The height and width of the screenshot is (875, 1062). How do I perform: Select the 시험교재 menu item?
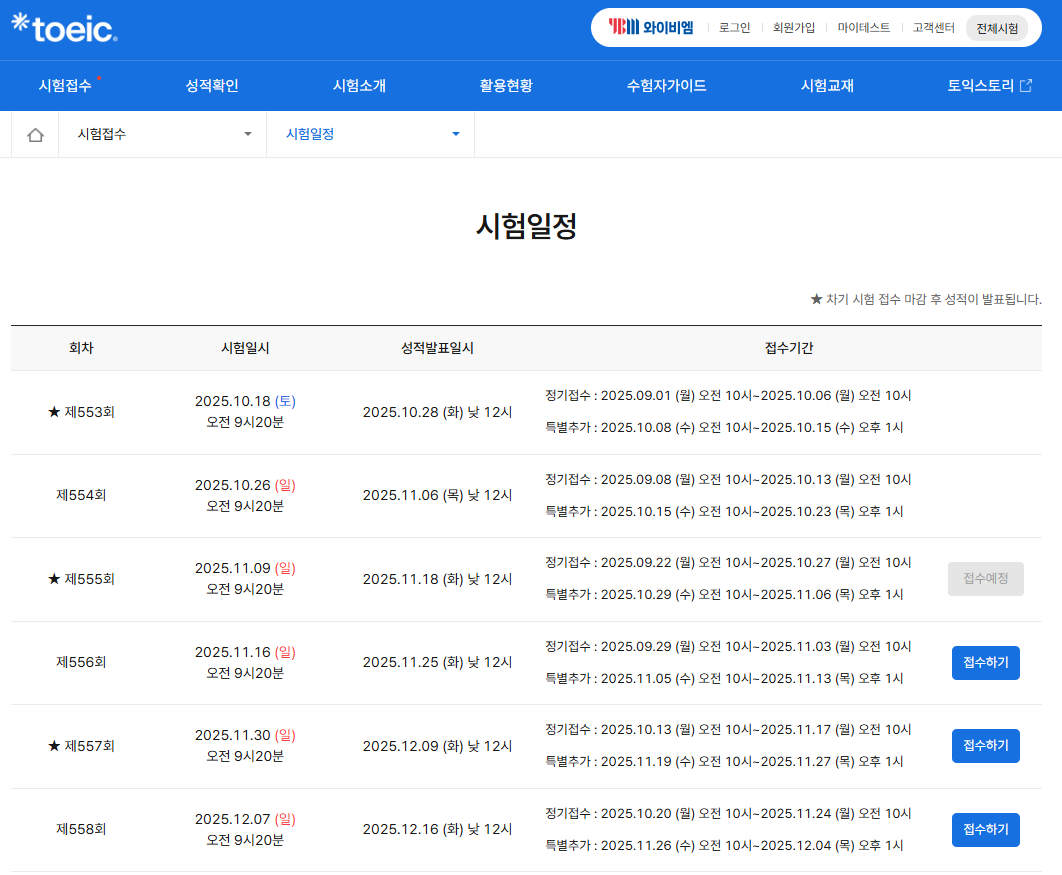coord(827,86)
